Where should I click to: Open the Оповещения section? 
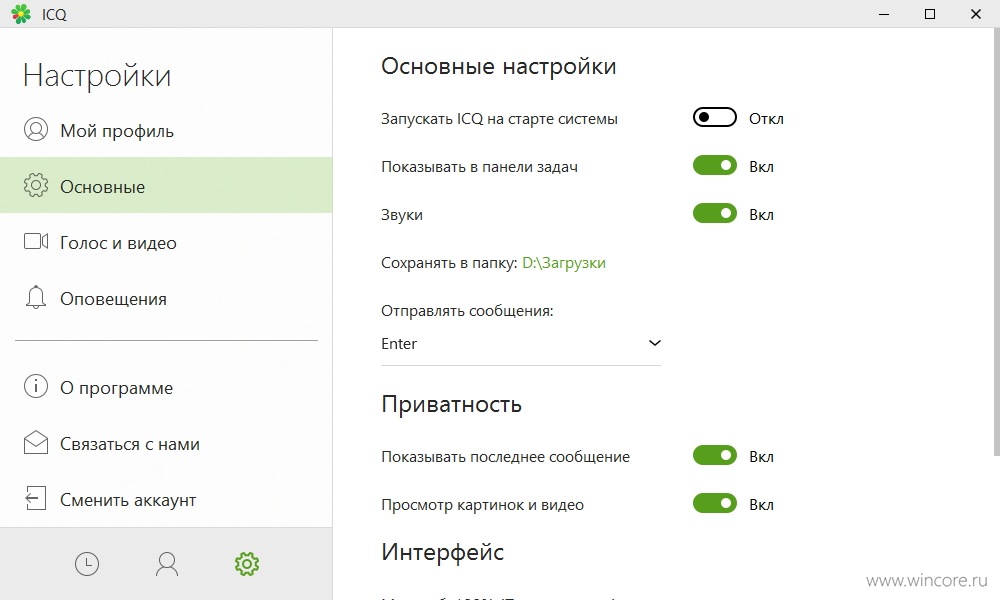click(166, 298)
